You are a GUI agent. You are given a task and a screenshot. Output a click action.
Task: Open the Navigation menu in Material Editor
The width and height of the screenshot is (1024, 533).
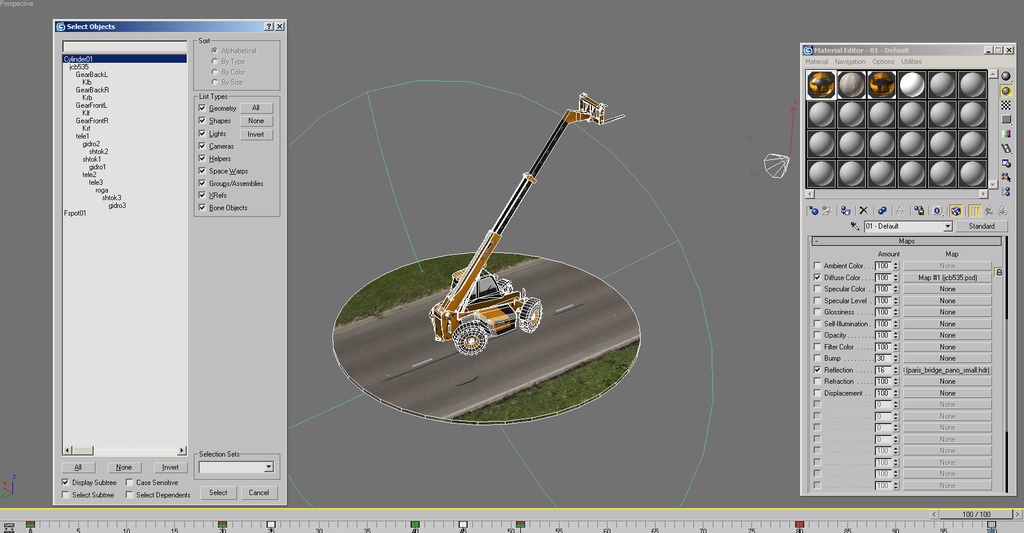click(850, 62)
